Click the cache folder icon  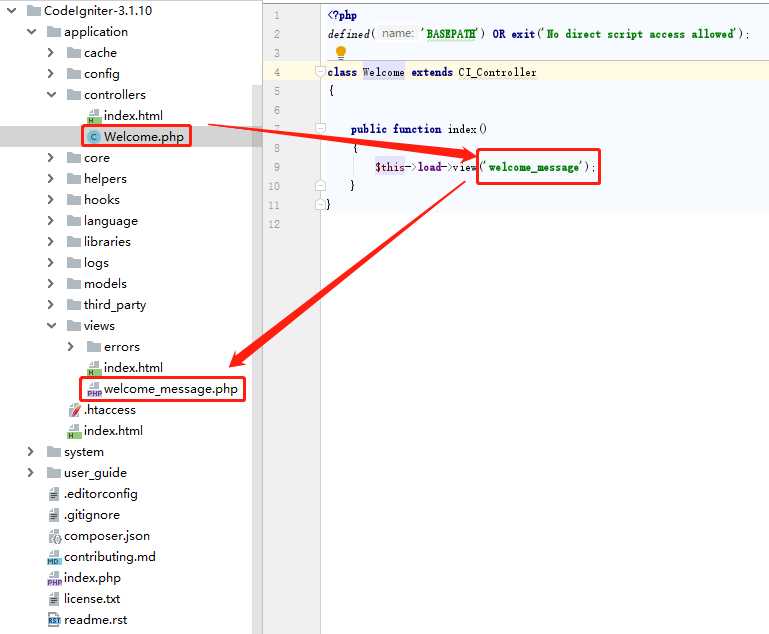click(74, 52)
